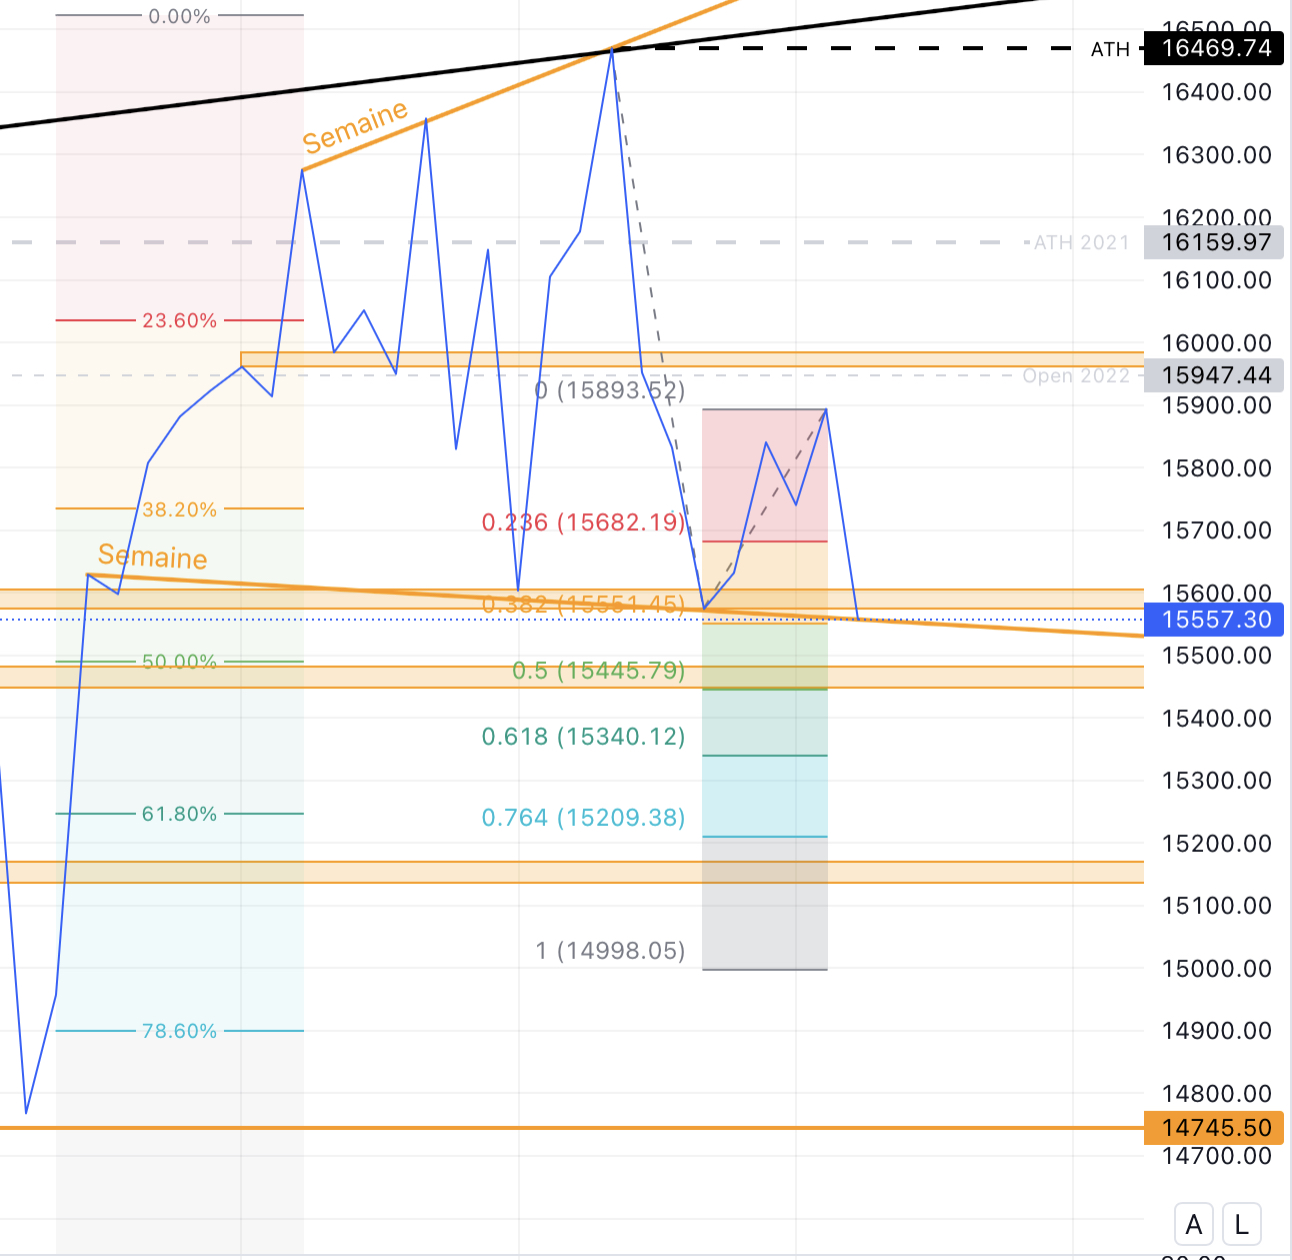Image resolution: width=1292 pixels, height=1260 pixels.
Task: Click the Open 2022 price tag 15947.44
Action: pyautogui.click(x=1216, y=375)
